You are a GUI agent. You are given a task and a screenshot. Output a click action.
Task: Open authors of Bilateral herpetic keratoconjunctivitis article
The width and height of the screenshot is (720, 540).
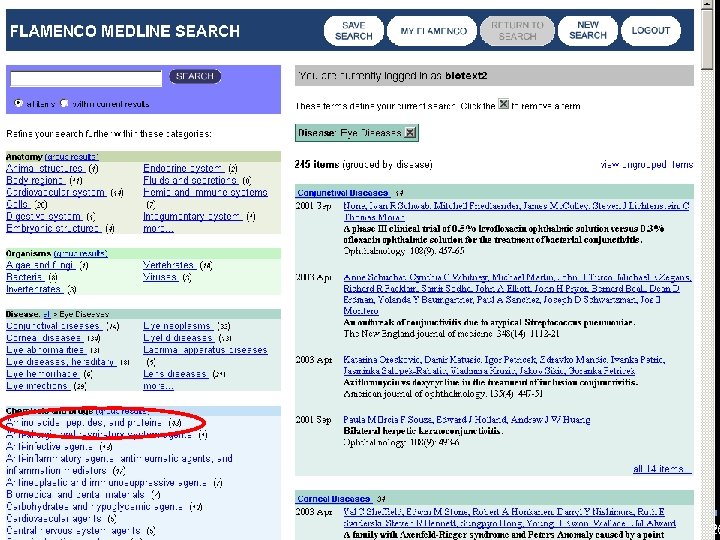pos(467,419)
